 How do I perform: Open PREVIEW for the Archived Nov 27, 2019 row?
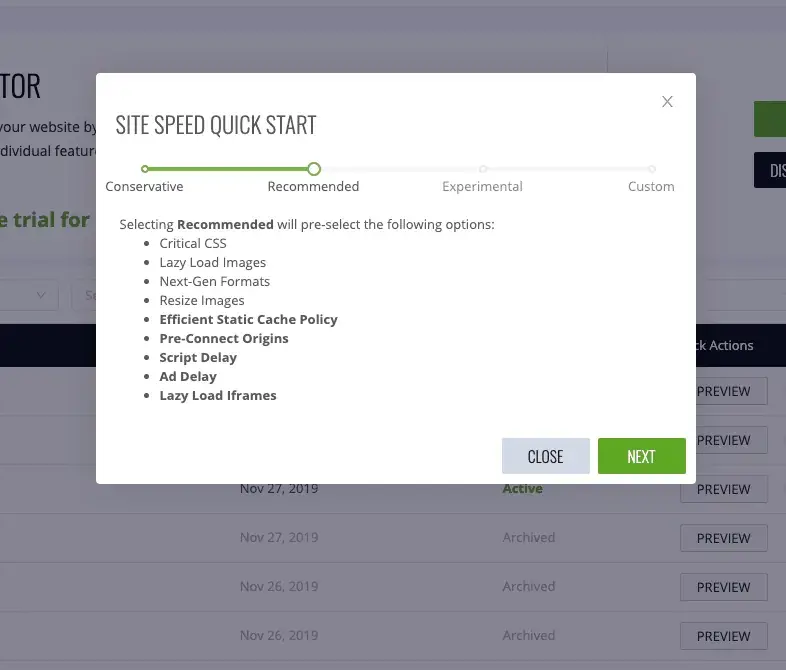tap(723, 538)
